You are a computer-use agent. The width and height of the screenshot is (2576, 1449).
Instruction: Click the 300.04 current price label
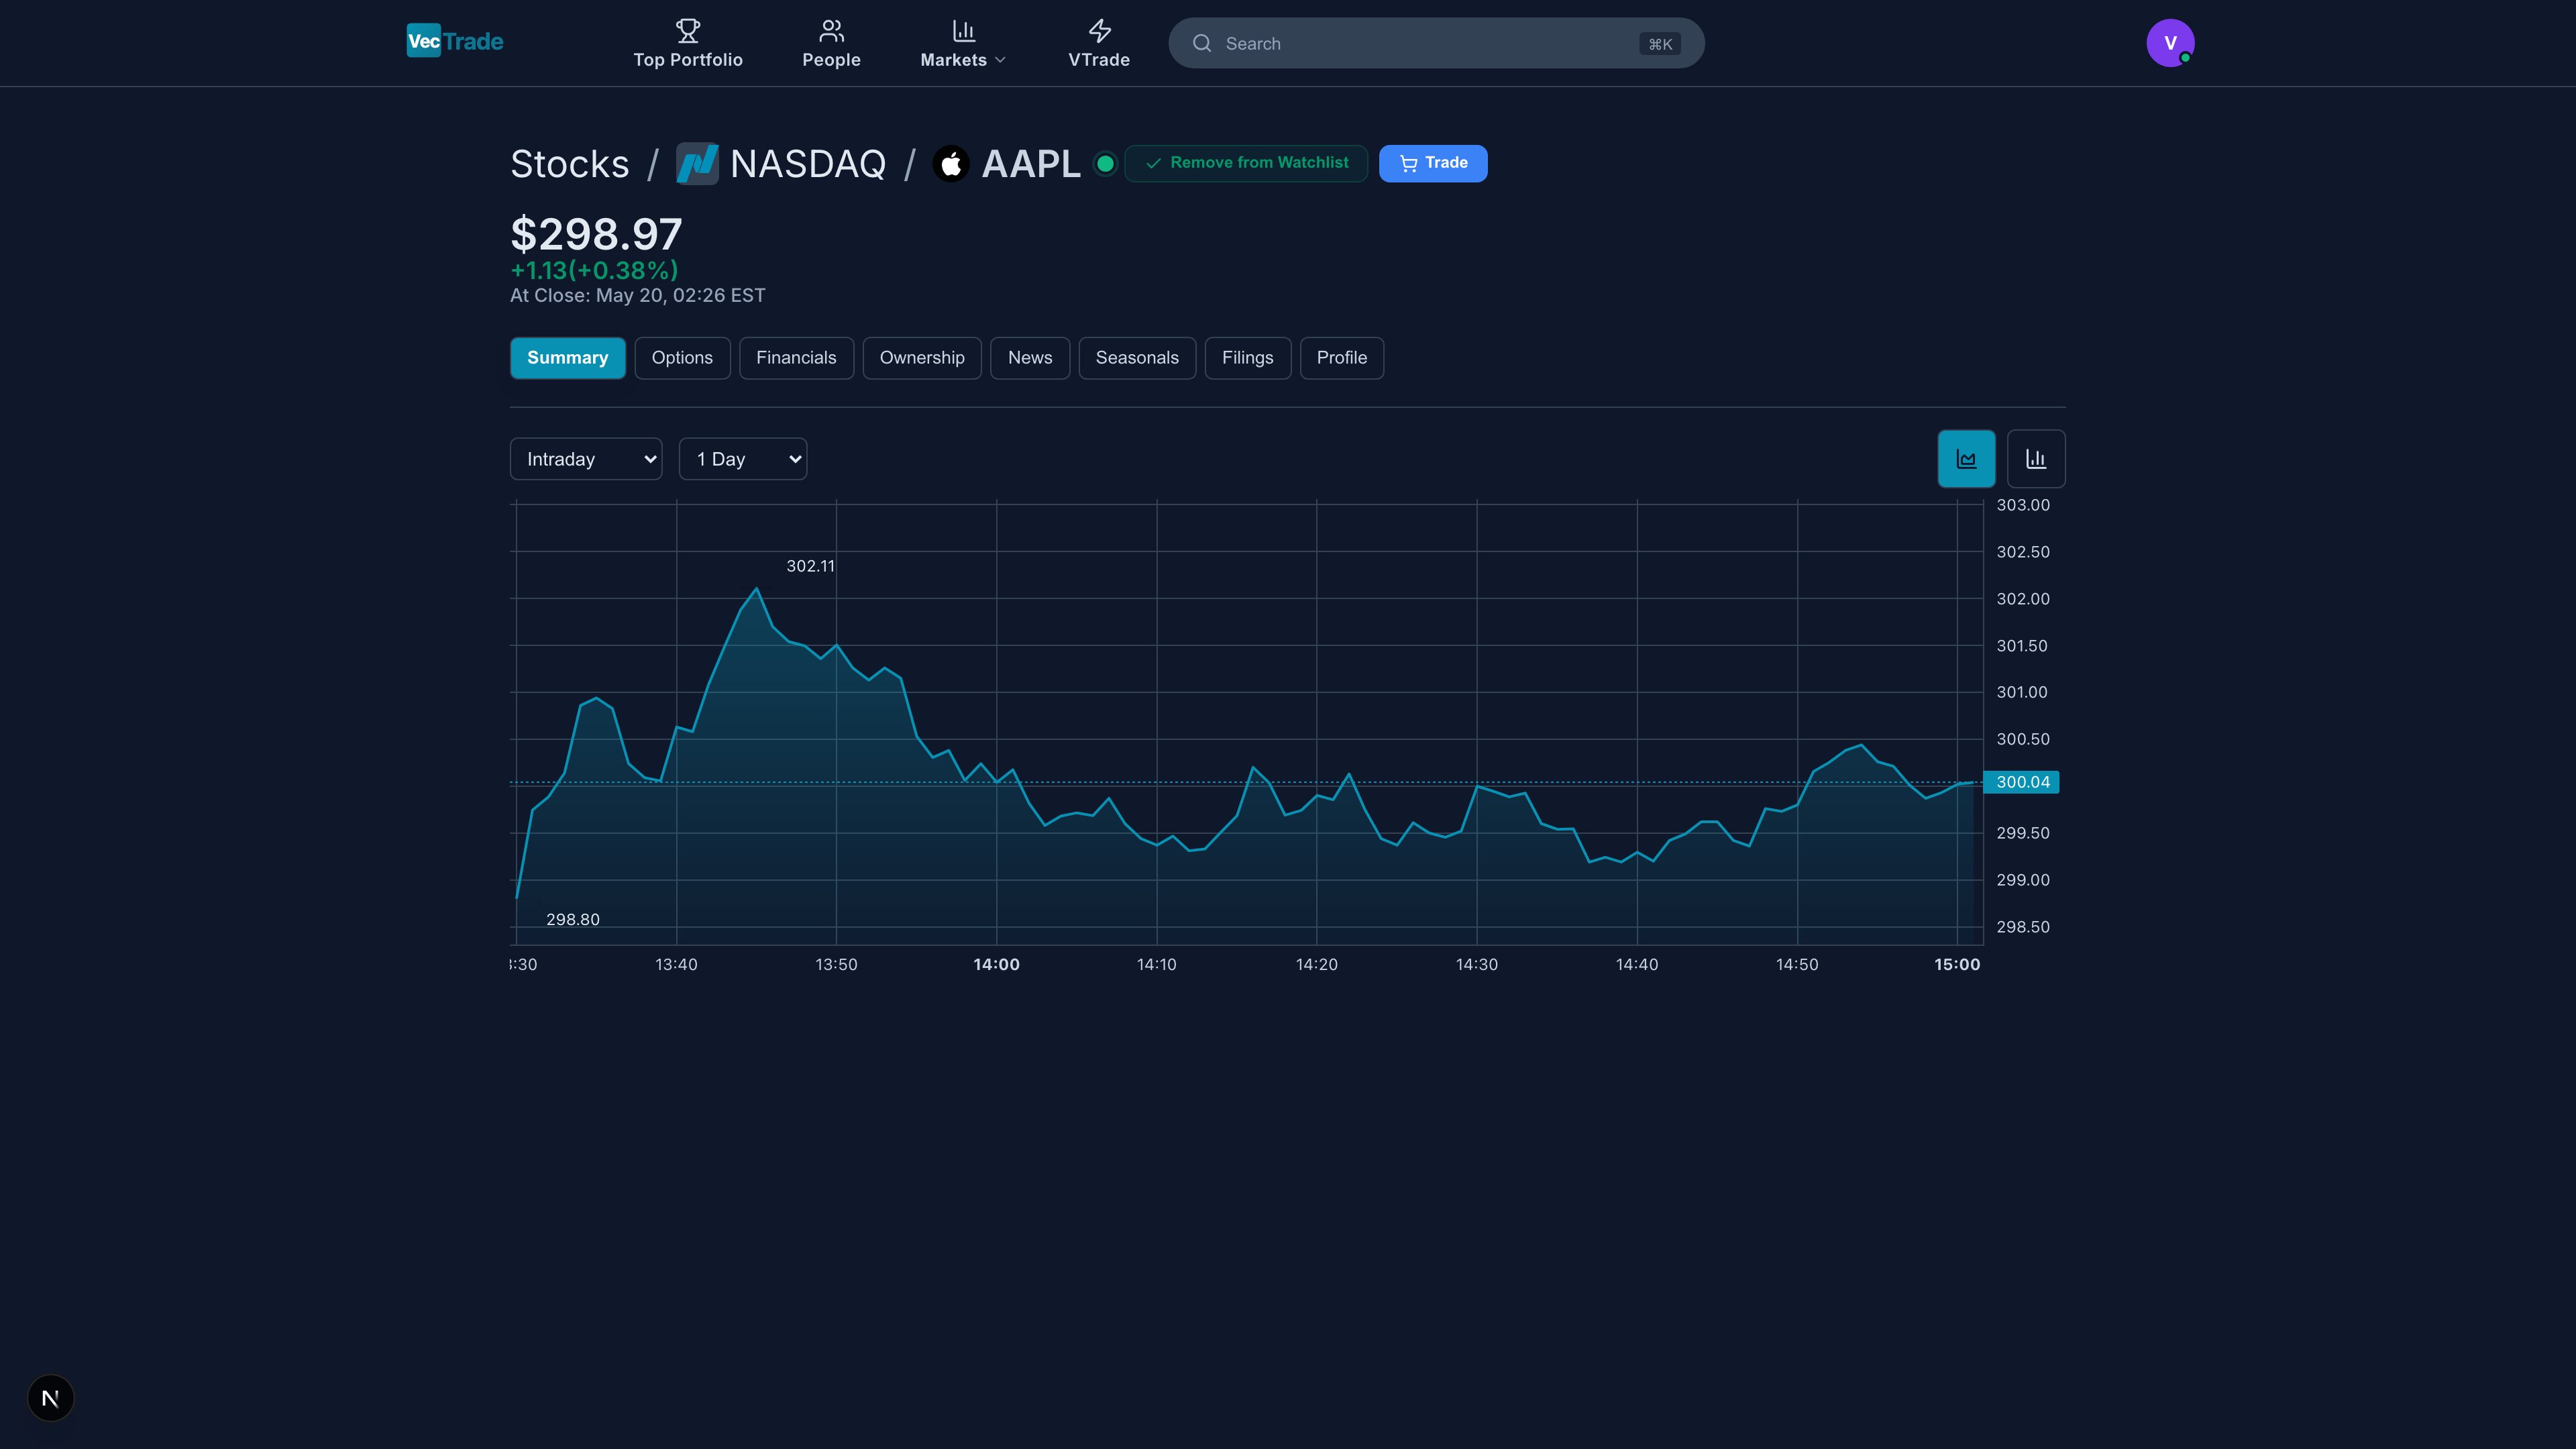coord(2021,782)
